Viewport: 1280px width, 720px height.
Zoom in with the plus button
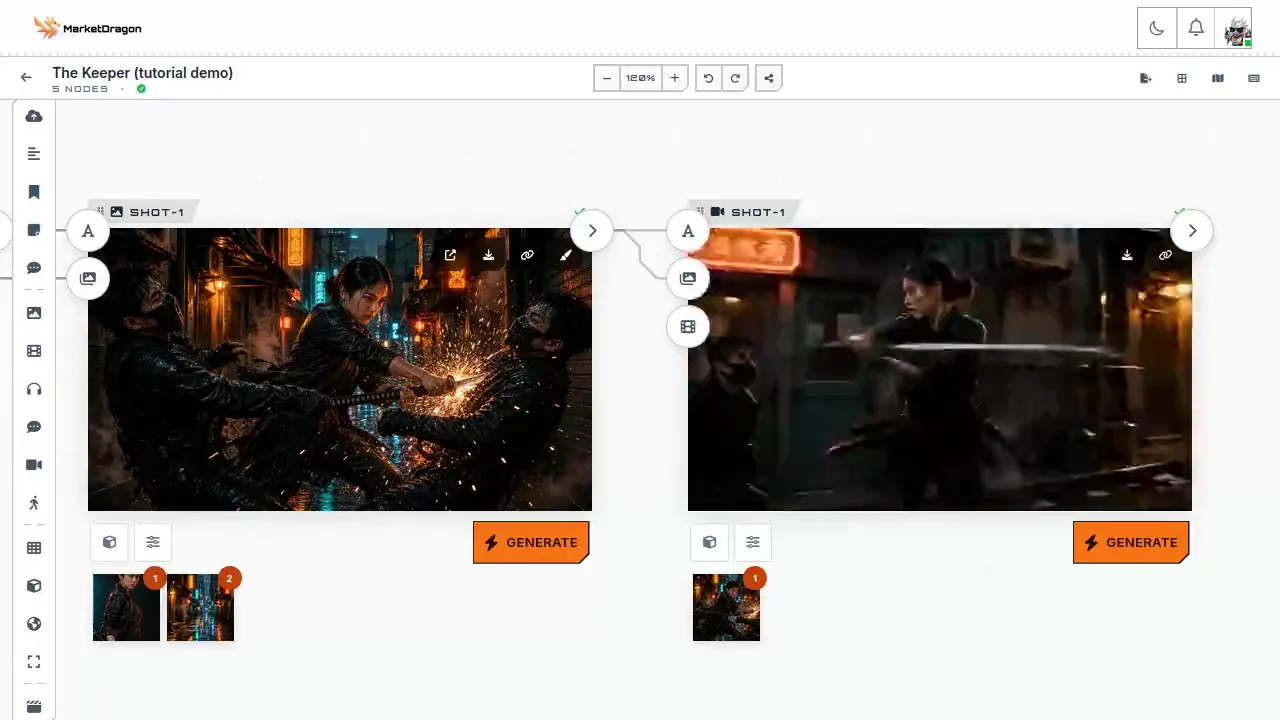coord(675,78)
